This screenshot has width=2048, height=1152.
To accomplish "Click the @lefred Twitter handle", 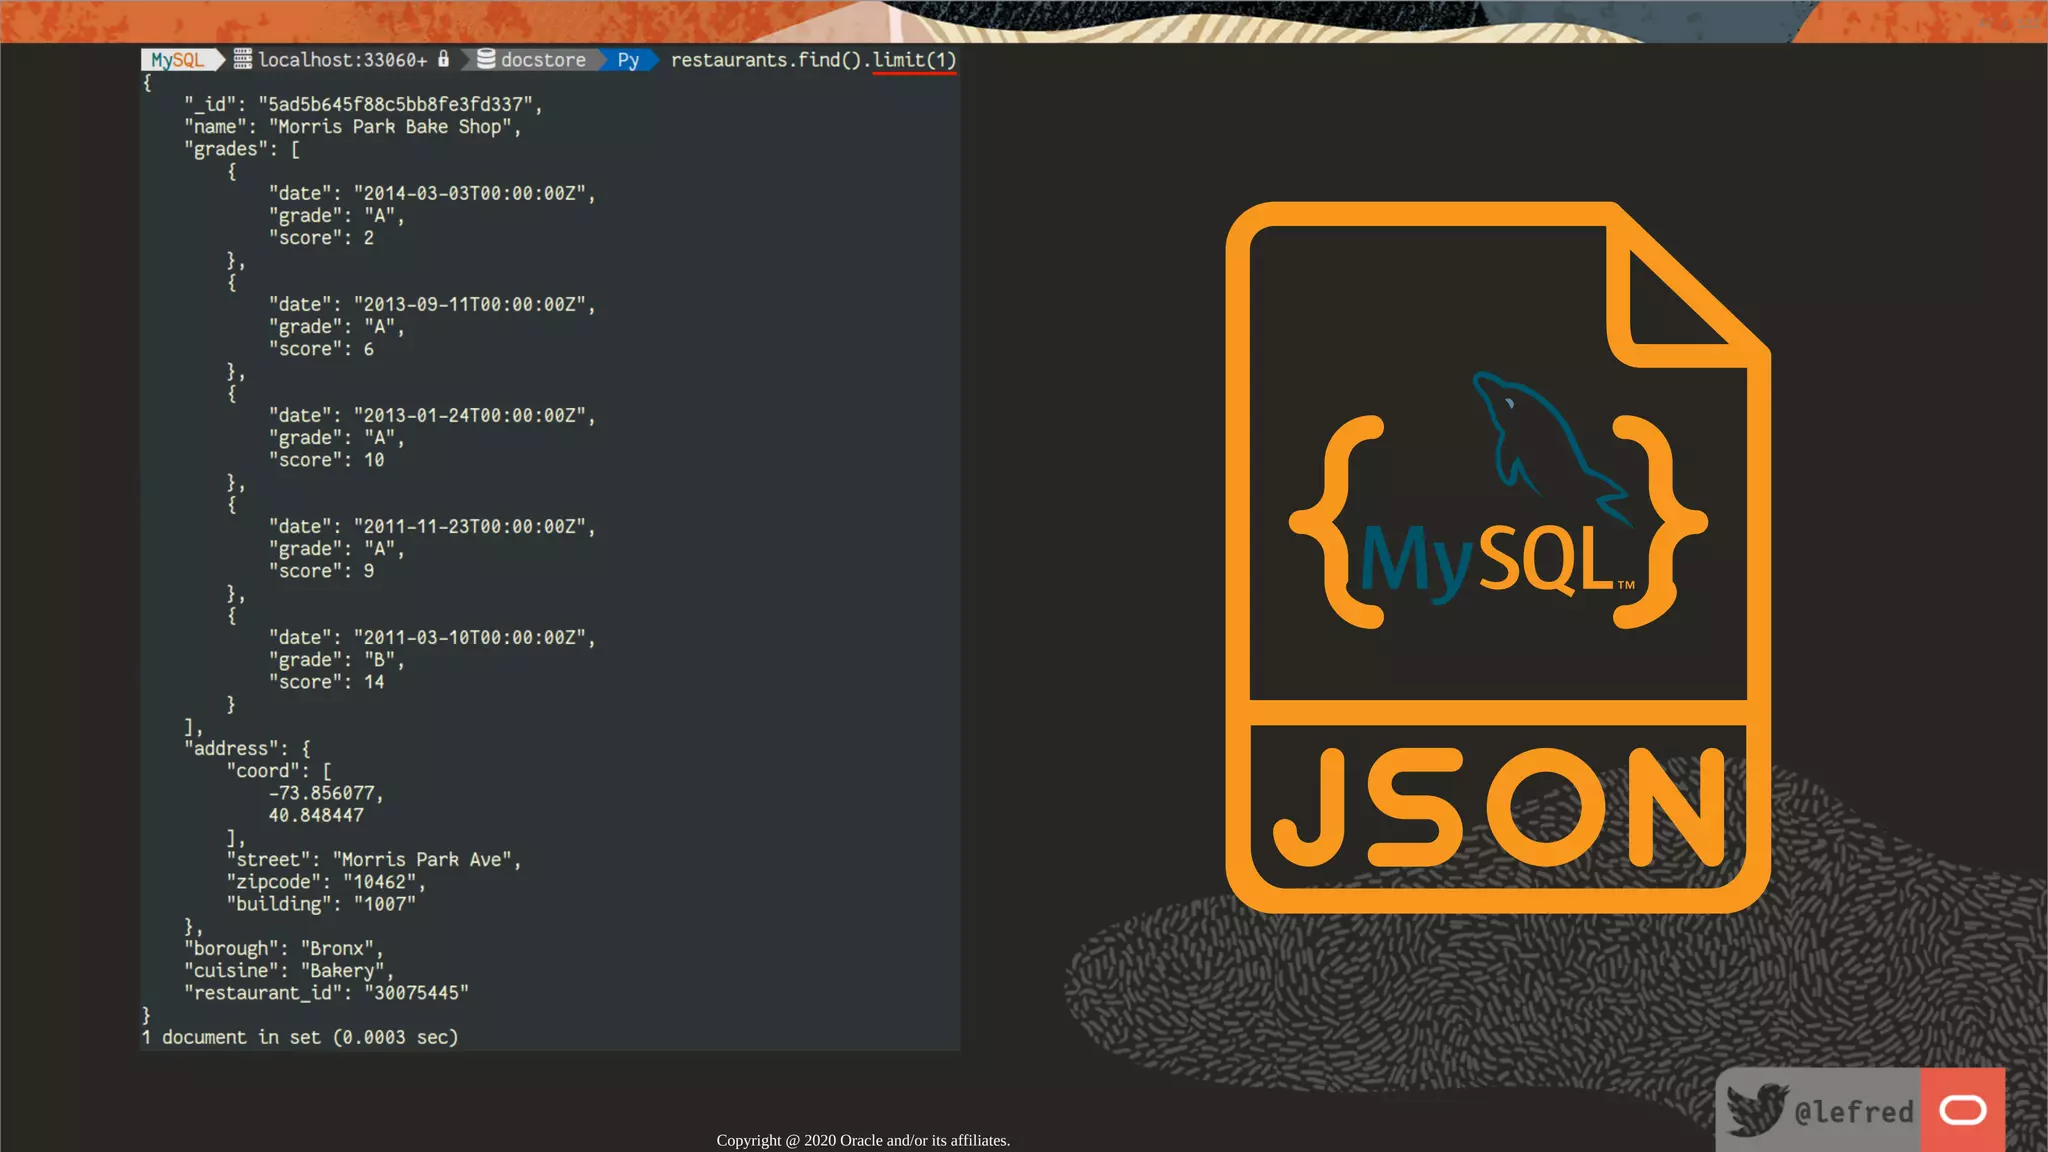I will (x=1853, y=1111).
